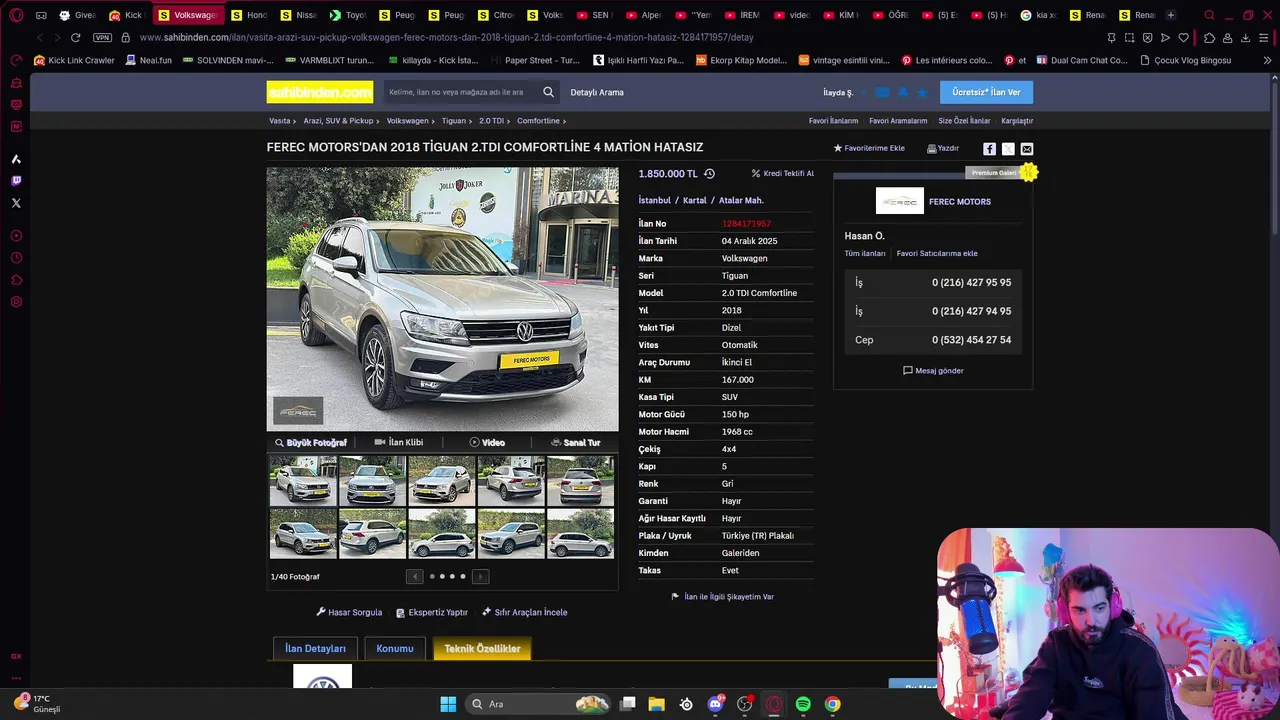Open Comfortline breadcrumb

(538, 121)
